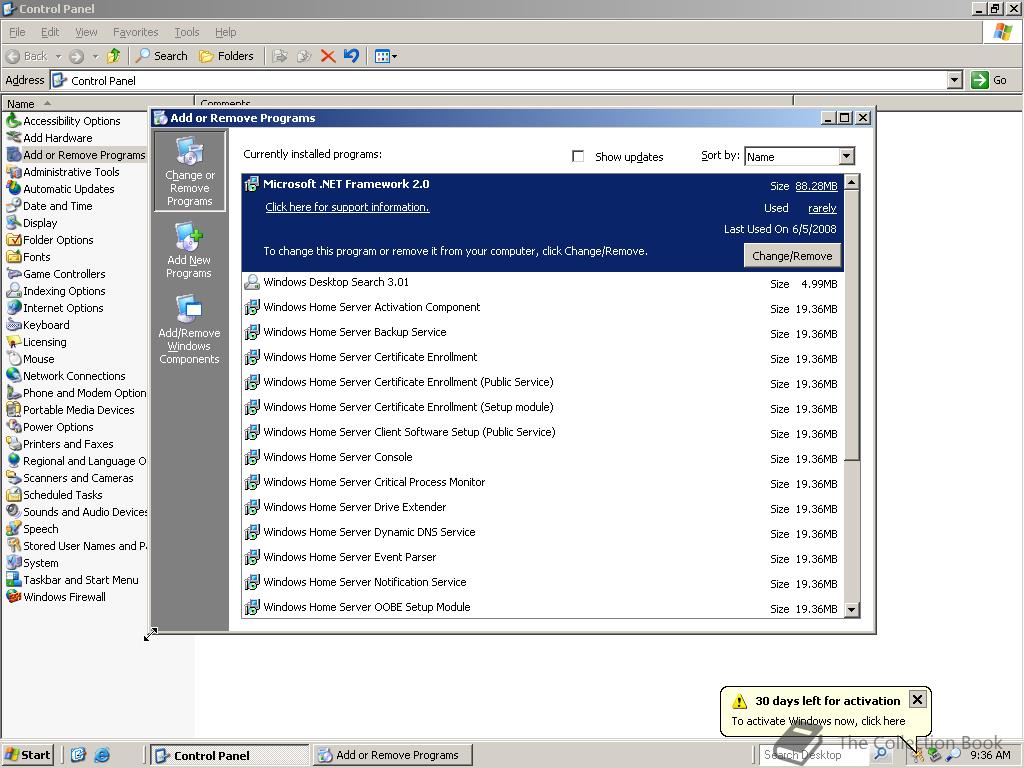Open Add/Remove Windows Components
The image size is (1024, 768).
pyautogui.click(x=189, y=330)
